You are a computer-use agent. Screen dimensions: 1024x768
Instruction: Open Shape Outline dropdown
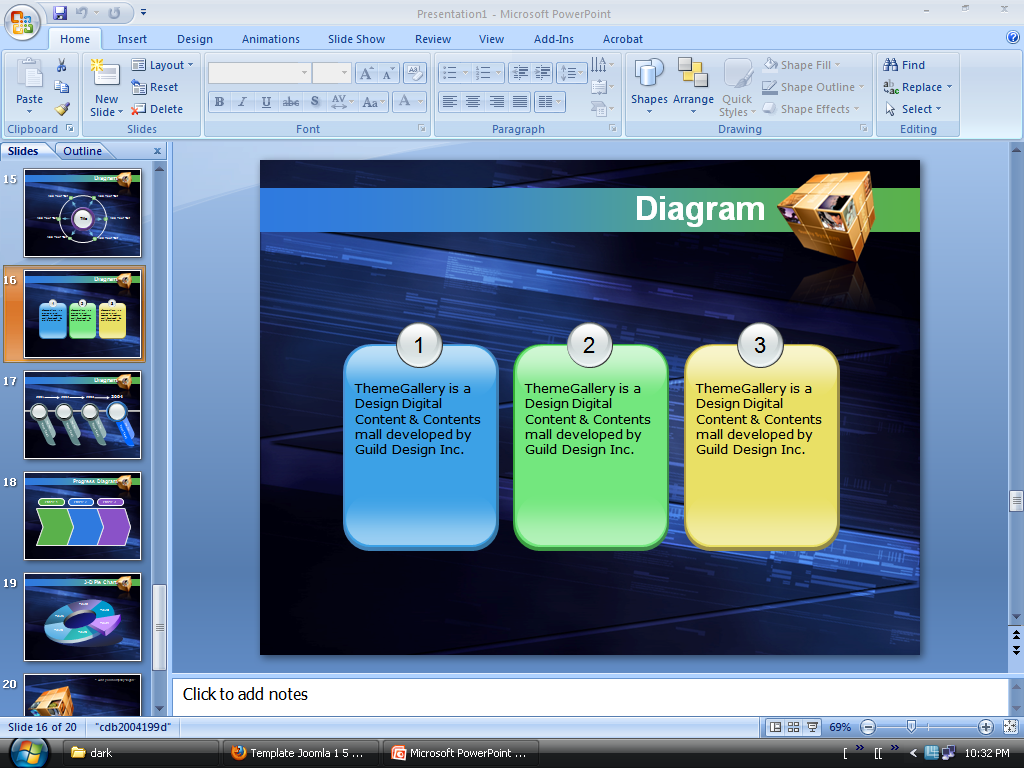tap(814, 87)
